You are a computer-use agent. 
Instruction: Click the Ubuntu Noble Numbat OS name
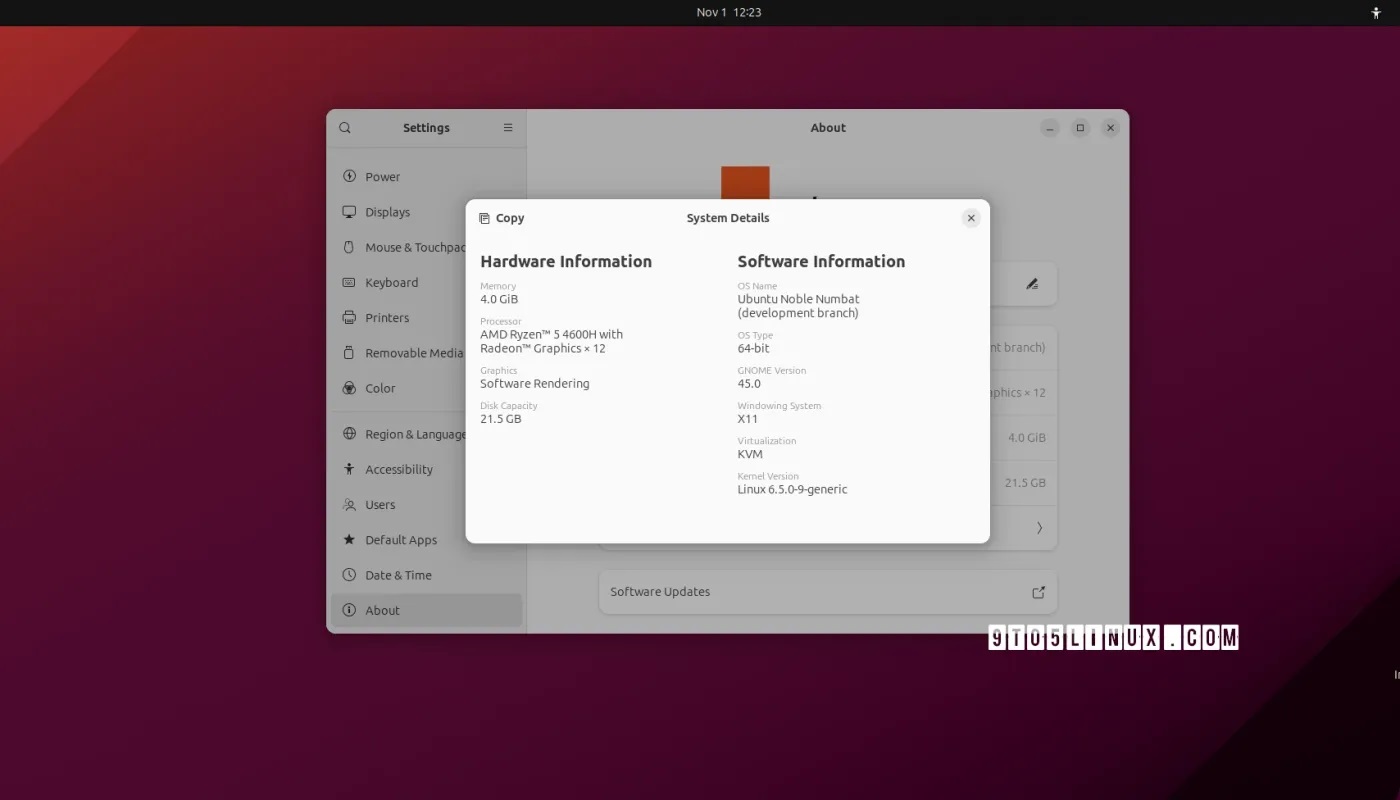pos(798,306)
